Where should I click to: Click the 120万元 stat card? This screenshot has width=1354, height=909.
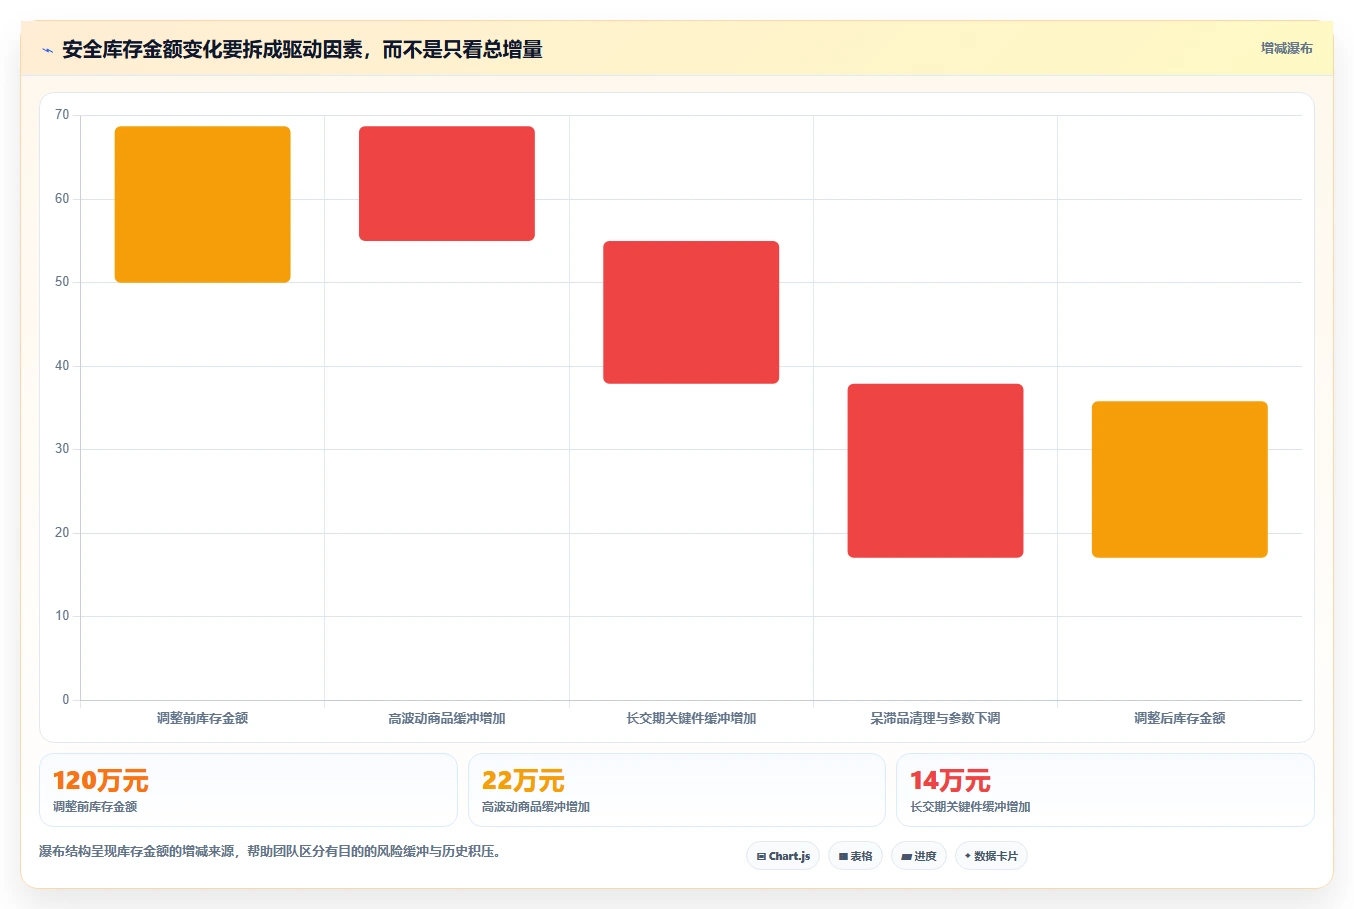[248, 790]
